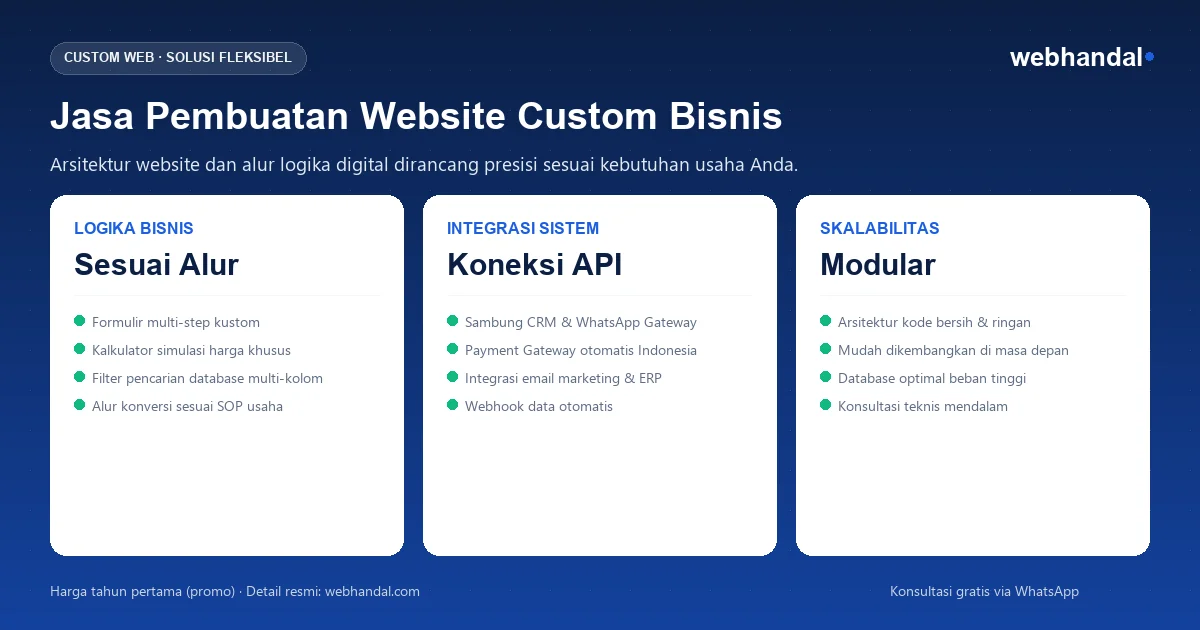Click the Modular card title

(x=878, y=264)
